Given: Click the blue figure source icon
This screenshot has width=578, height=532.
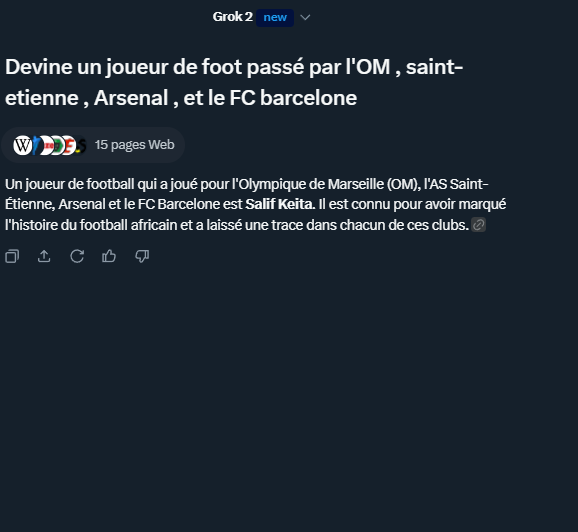Looking at the screenshot, I should (x=36, y=145).
